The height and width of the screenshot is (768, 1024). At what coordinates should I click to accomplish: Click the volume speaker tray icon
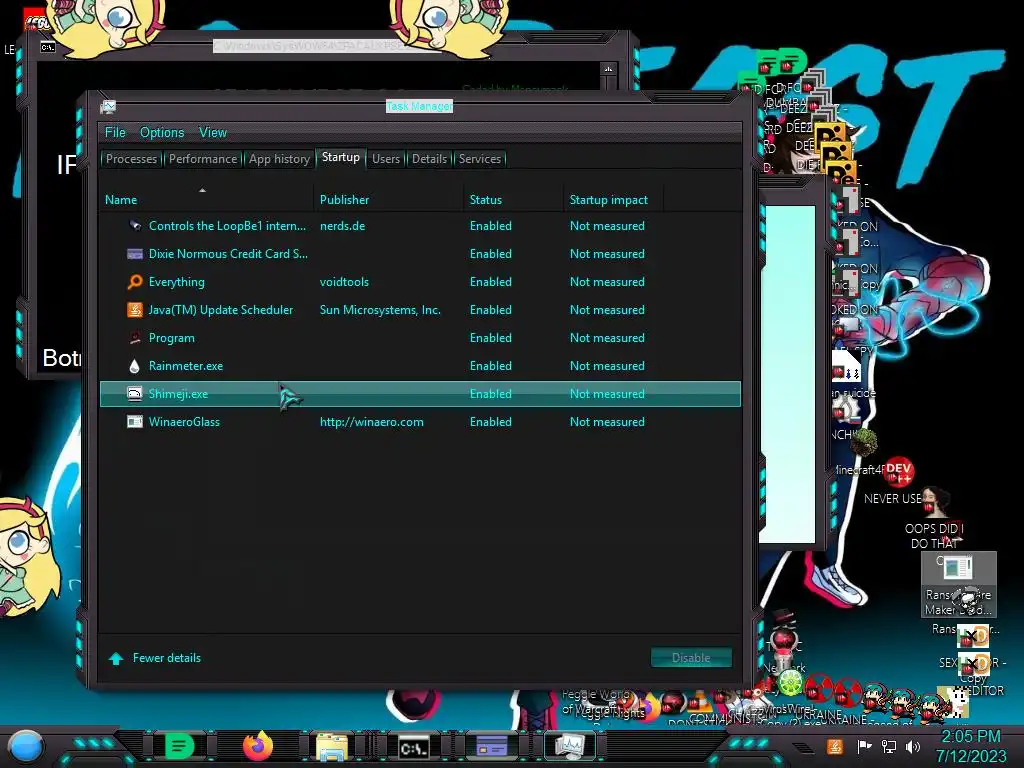click(914, 746)
